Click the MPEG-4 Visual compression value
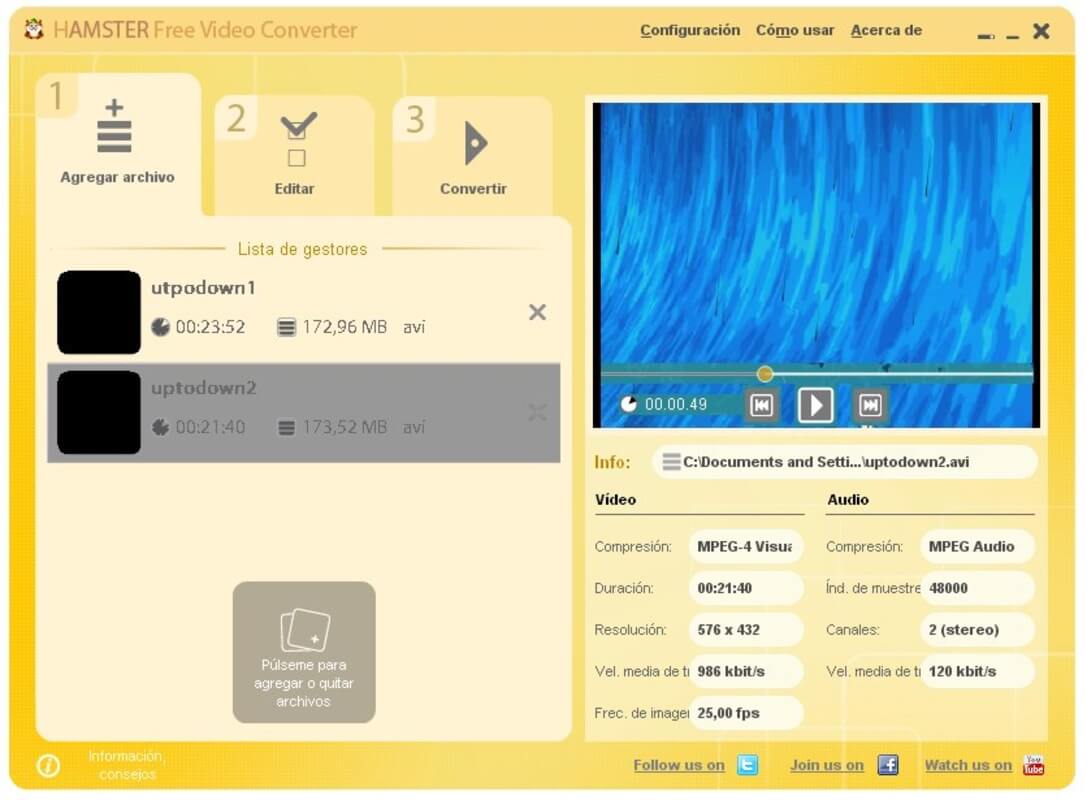Viewport: 1087px width, 800px height. pos(745,546)
